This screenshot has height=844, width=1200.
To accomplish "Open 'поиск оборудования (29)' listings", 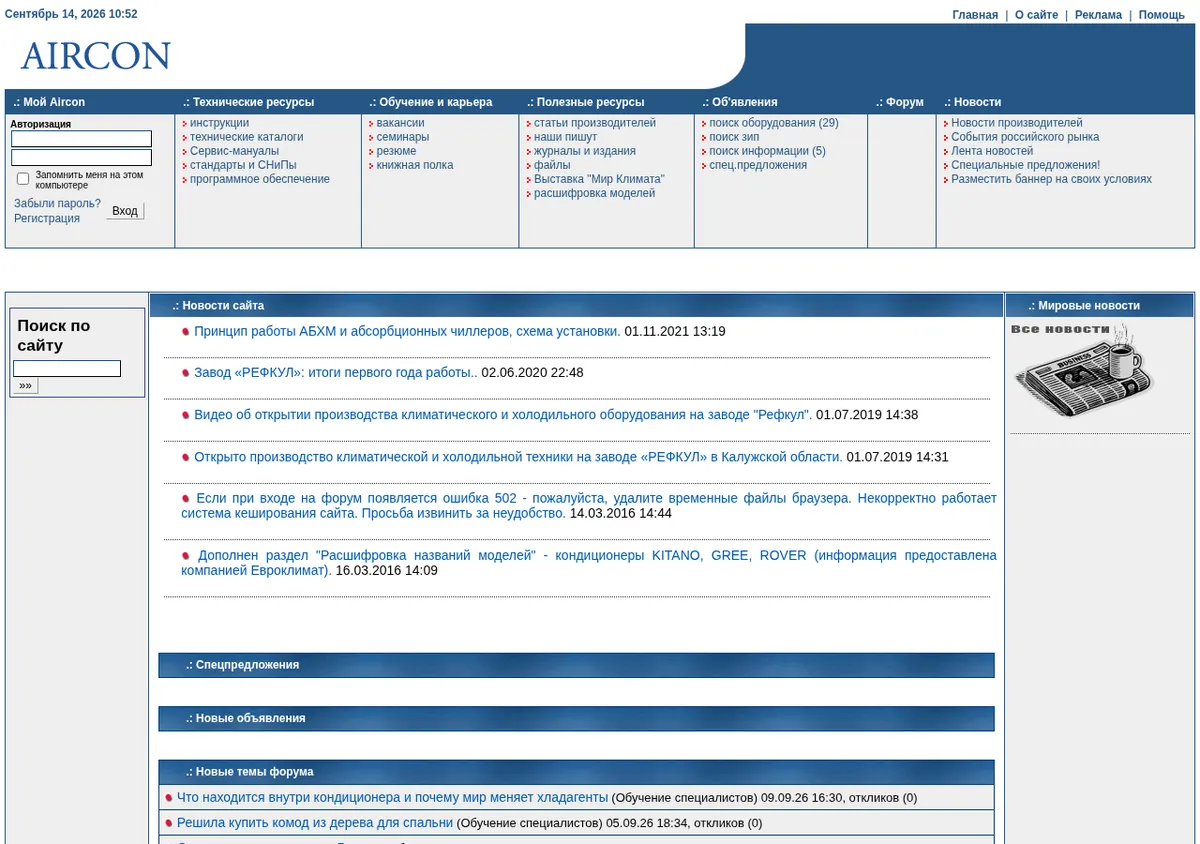I will 774,124.
